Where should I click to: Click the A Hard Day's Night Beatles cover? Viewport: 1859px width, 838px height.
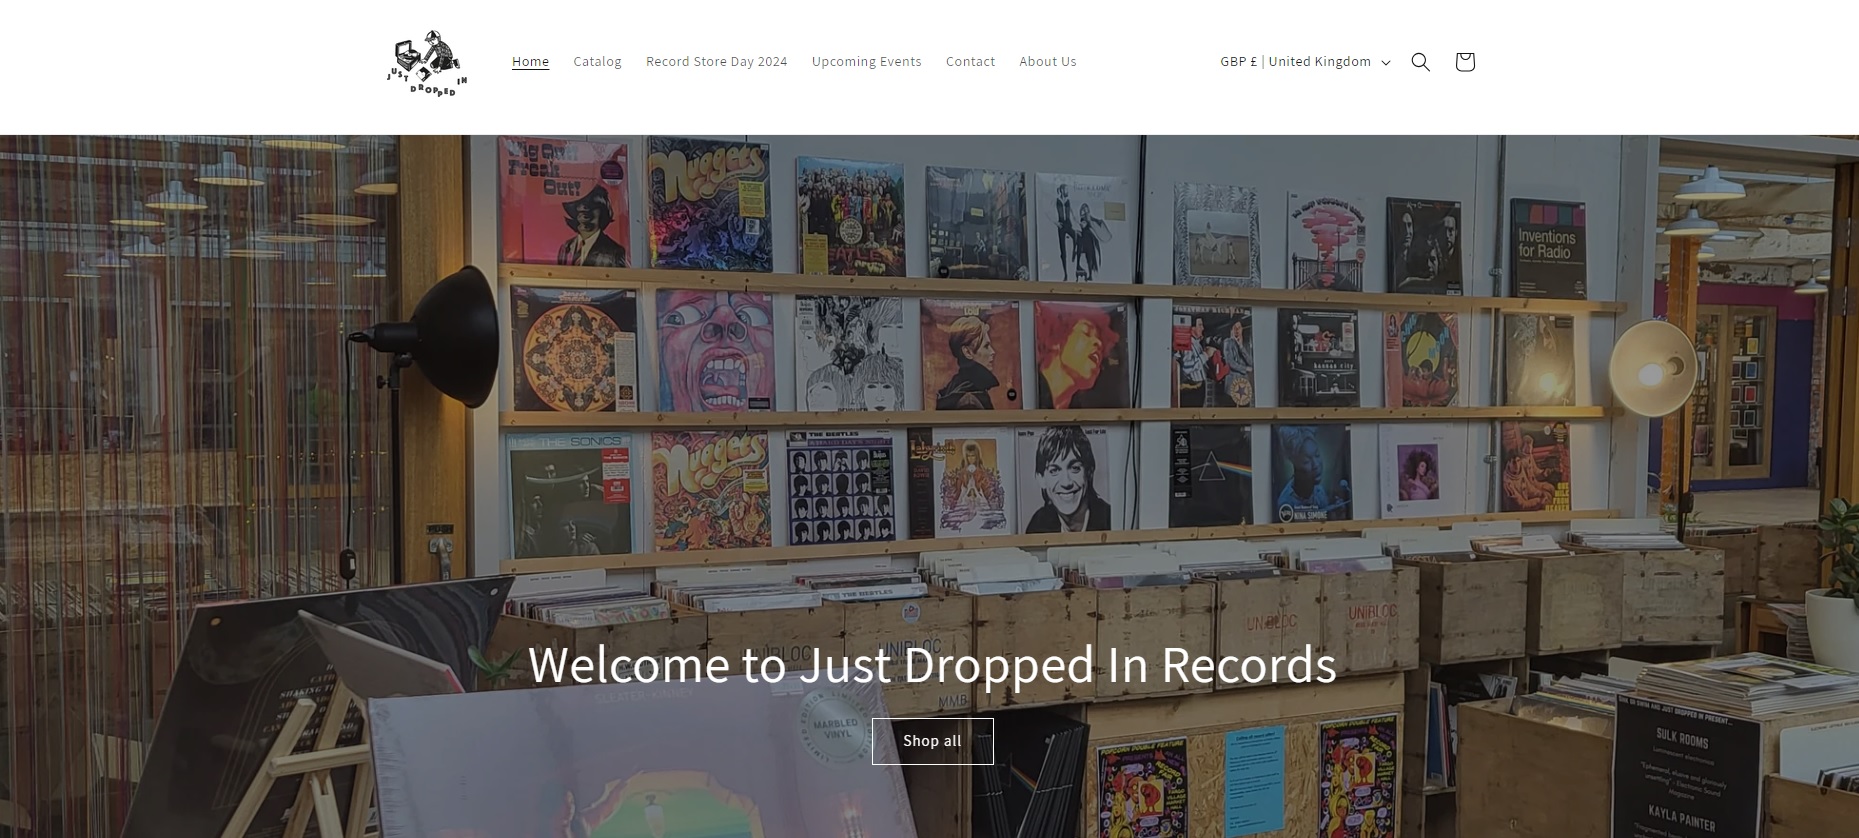pos(840,488)
